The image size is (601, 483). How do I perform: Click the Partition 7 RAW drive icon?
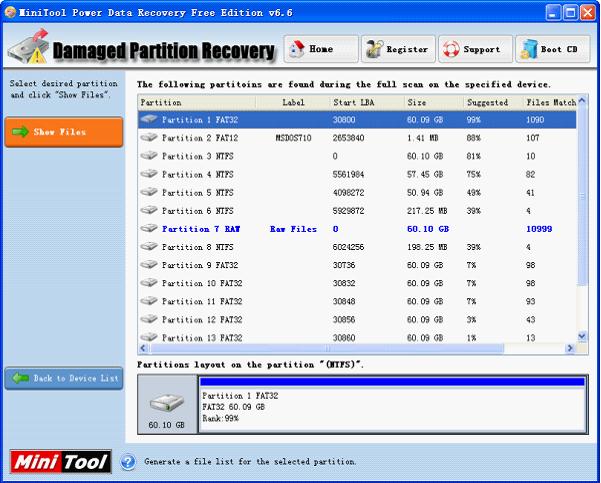149,228
